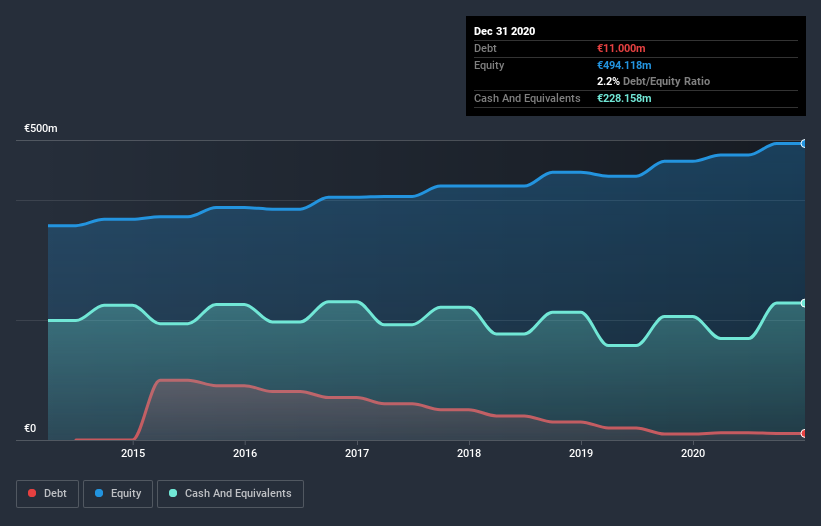Click the teal Cash And Equivalents endpoint marker
Screen dimensions: 821x526
pos(804,303)
